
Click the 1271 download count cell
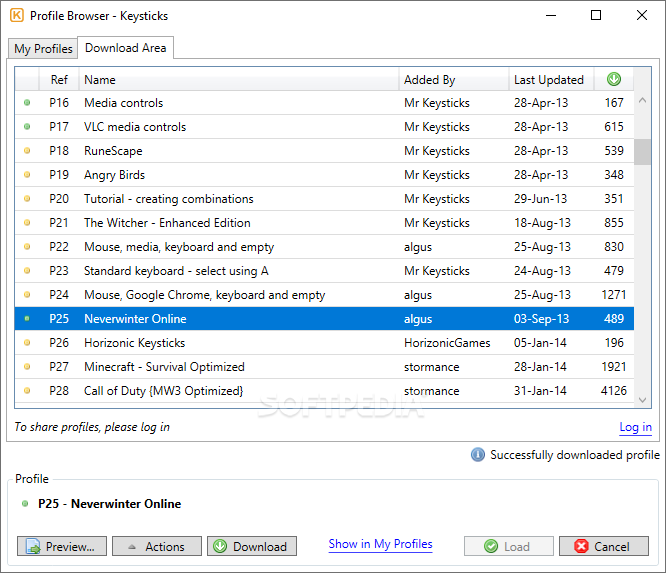coord(614,295)
